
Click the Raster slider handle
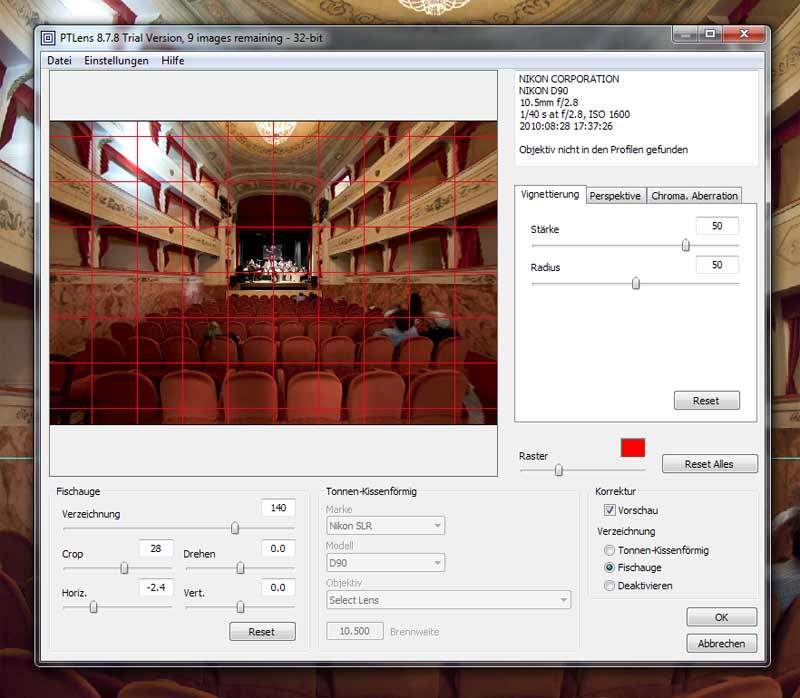(x=559, y=470)
